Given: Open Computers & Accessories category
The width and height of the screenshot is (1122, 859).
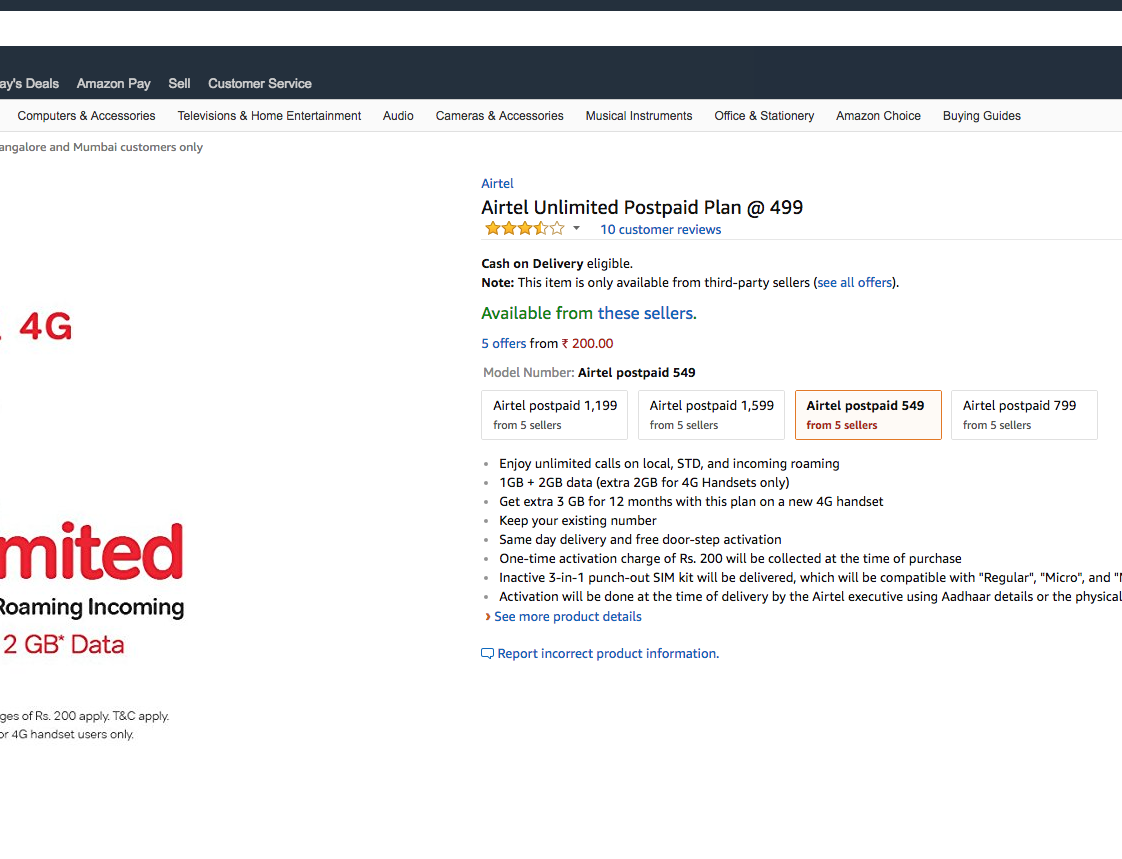Looking at the screenshot, I should point(86,116).
